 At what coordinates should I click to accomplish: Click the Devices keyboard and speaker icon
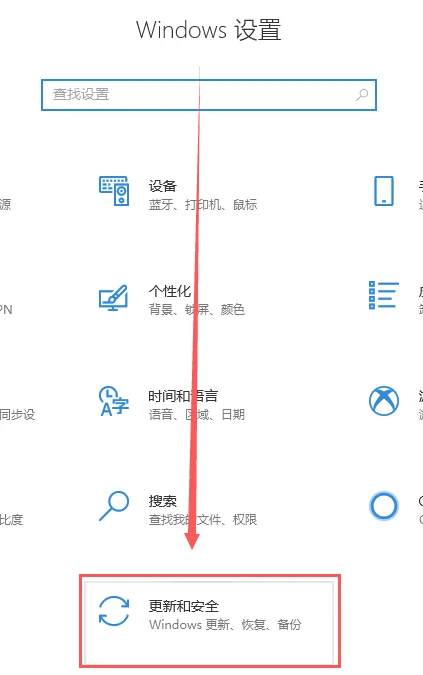point(114,191)
